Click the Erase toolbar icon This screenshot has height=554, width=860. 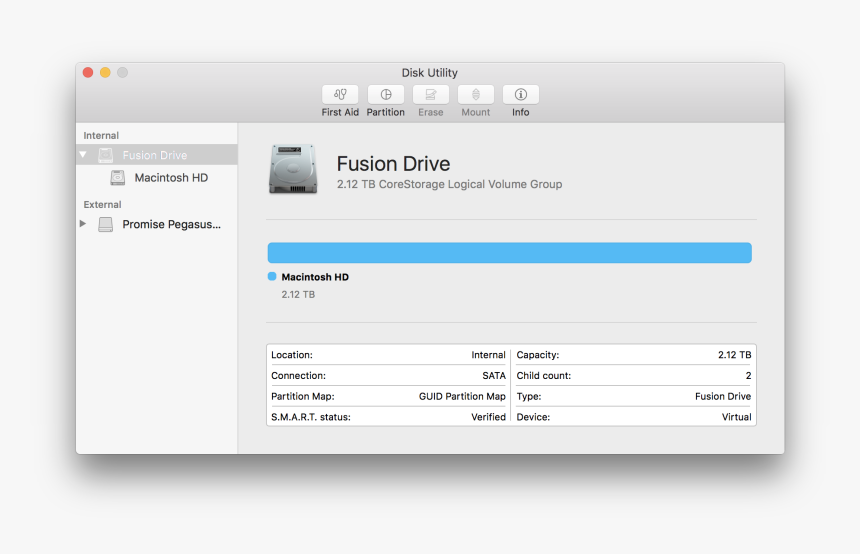(431, 94)
